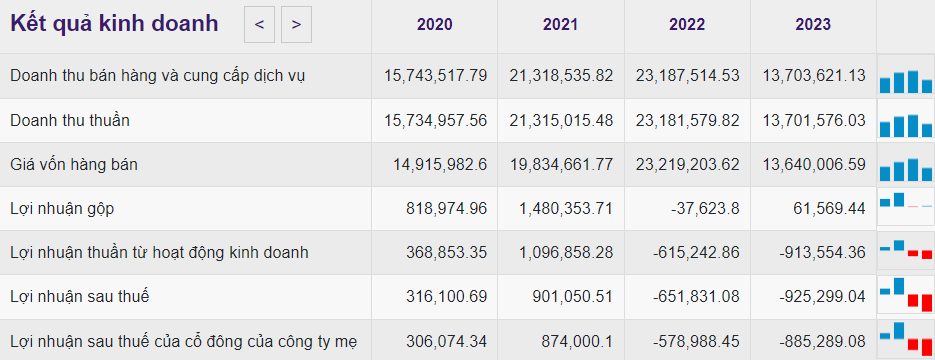The width and height of the screenshot is (935, 360).
Task: Click the Kết quả kinh doanh heading
Action: [114, 24]
